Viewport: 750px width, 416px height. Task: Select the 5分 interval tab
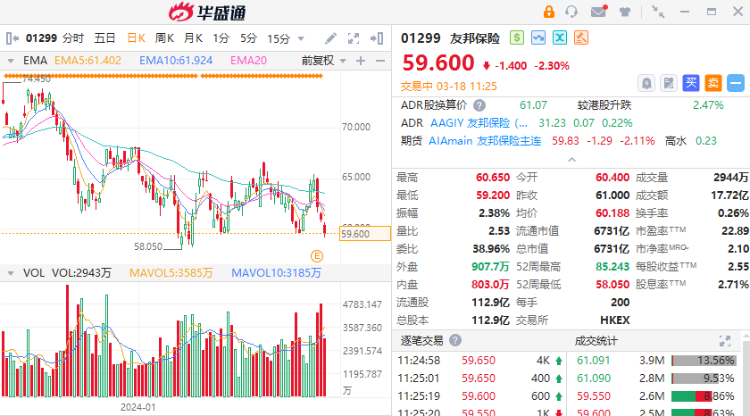[x=249, y=38]
